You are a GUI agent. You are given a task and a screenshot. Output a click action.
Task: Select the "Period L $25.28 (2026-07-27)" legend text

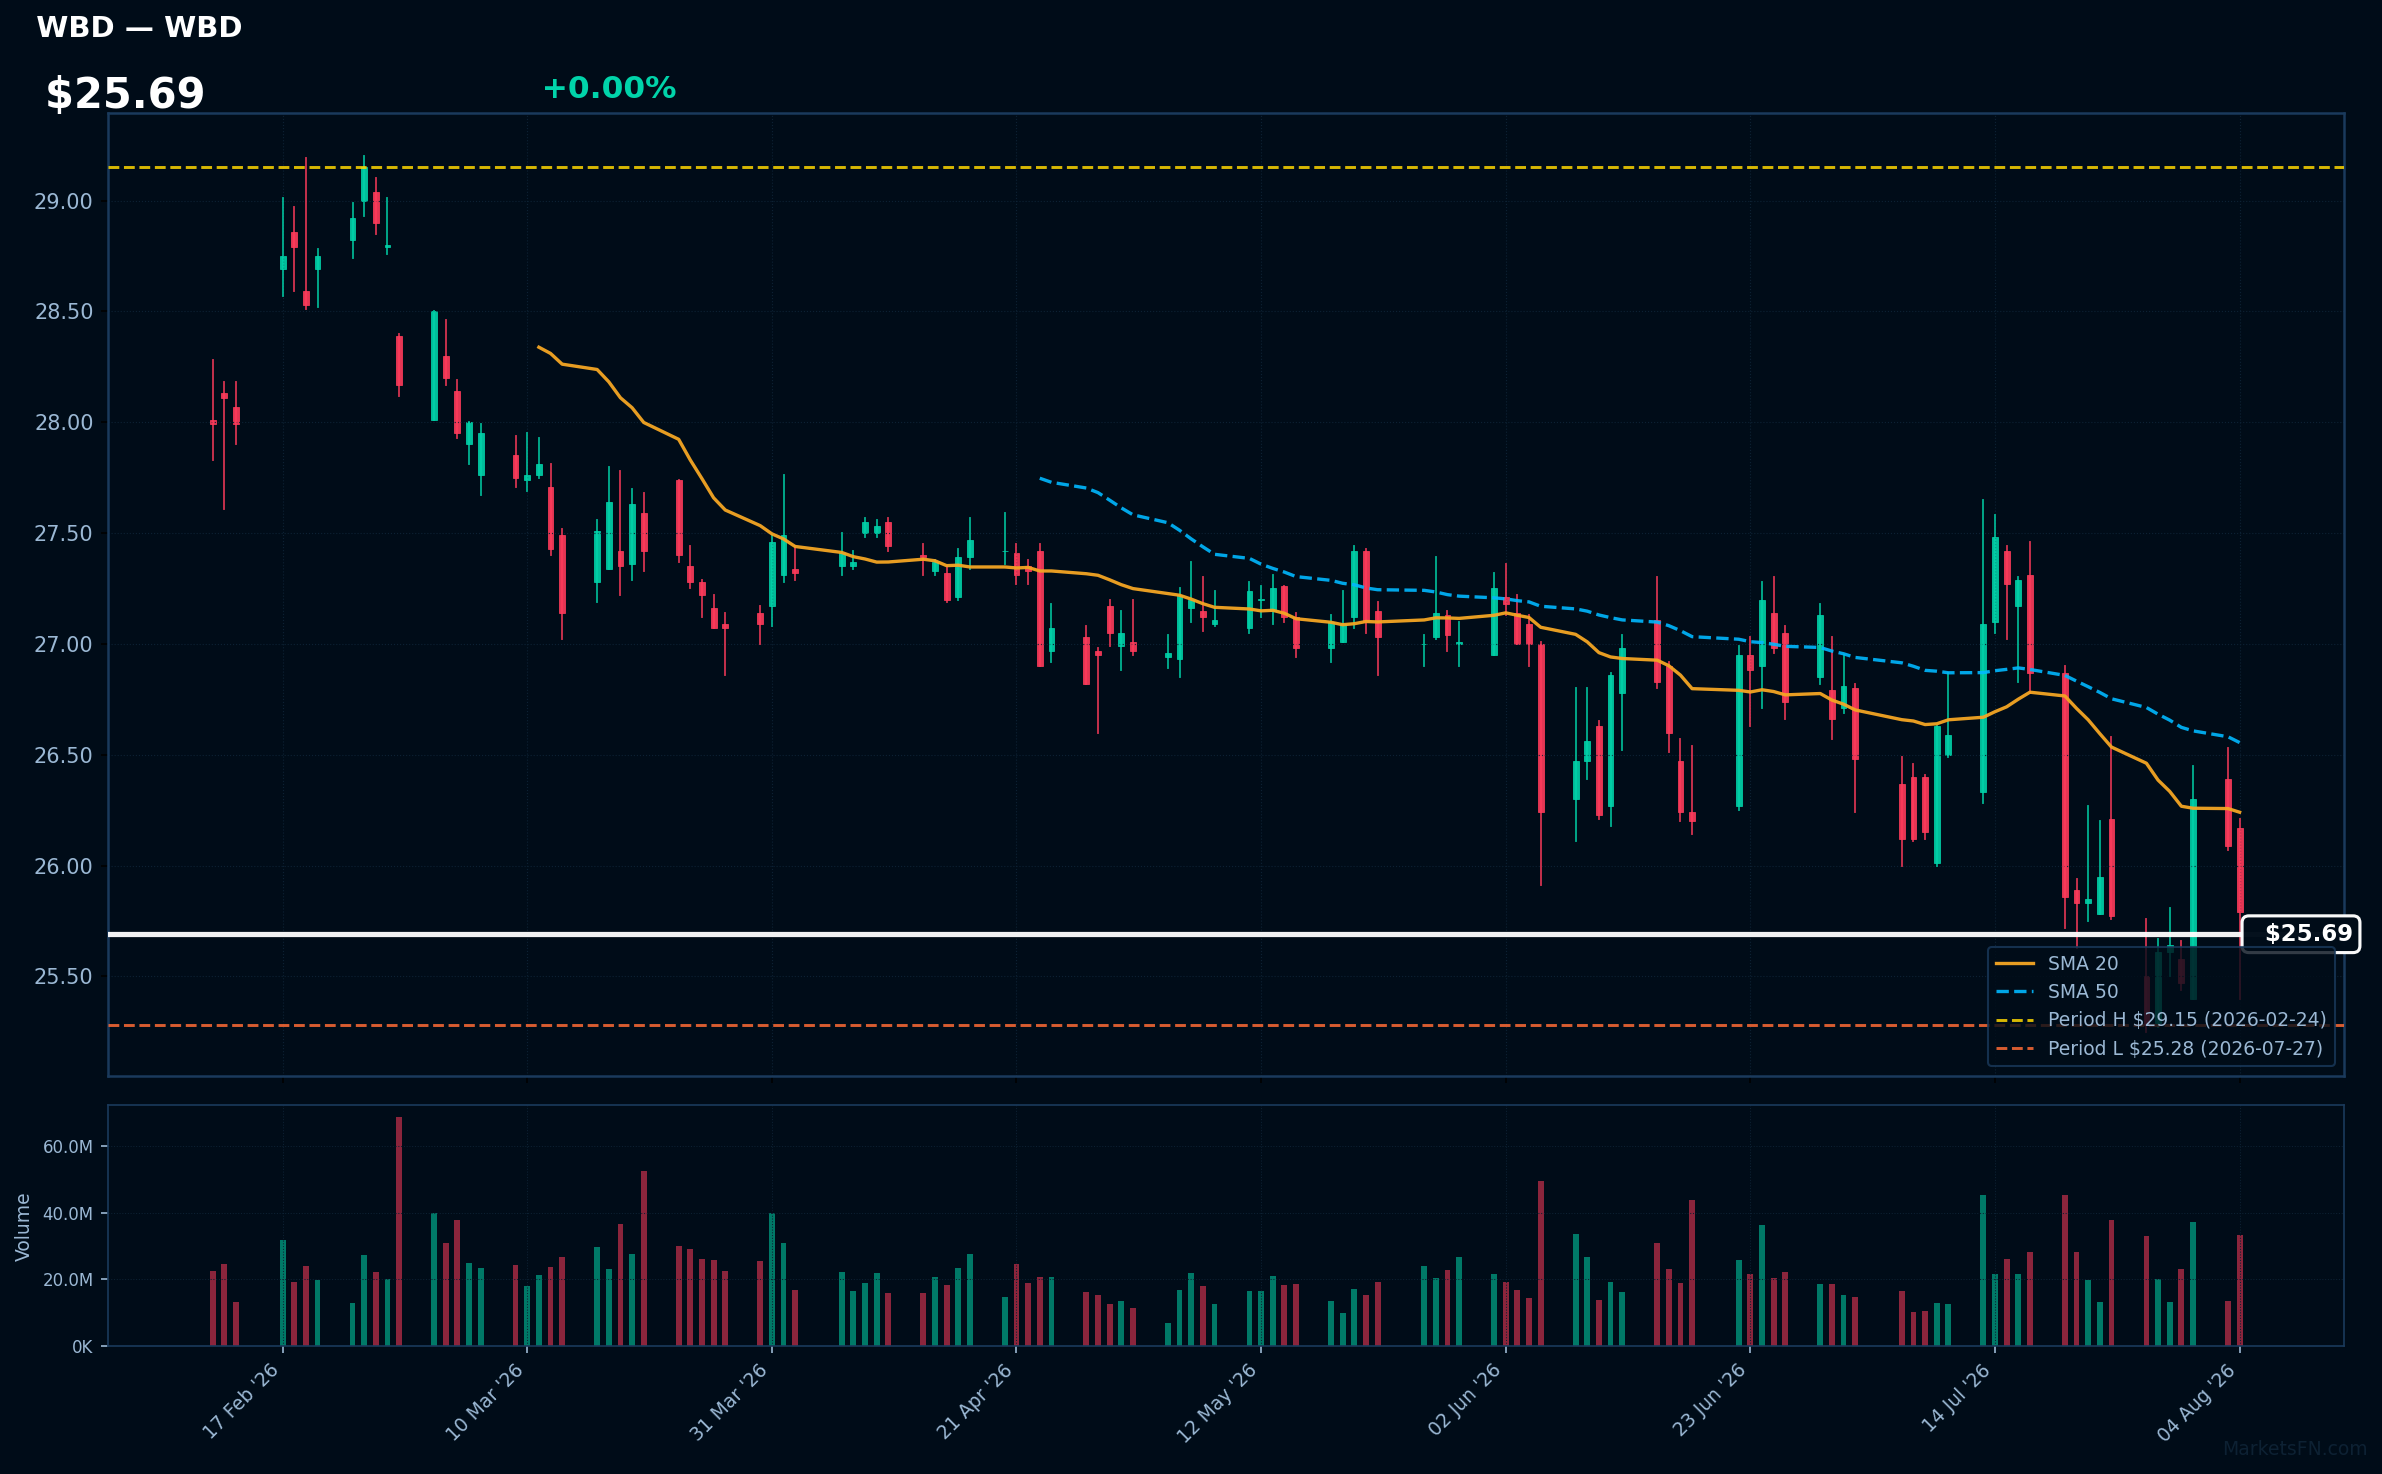[2185, 1049]
